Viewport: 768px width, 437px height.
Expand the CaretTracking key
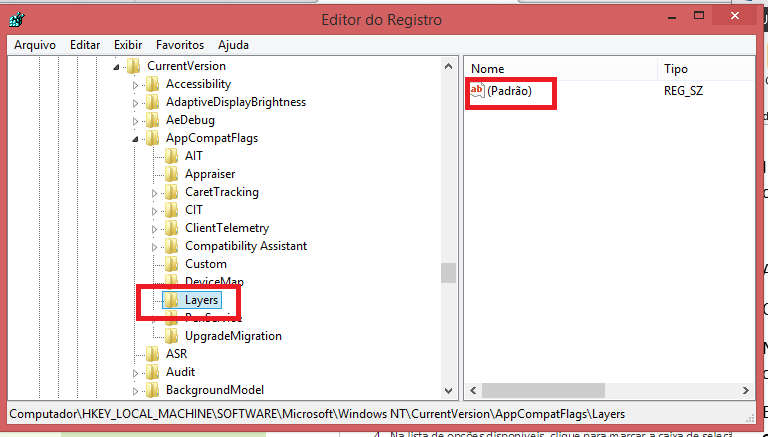(x=154, y=193)
